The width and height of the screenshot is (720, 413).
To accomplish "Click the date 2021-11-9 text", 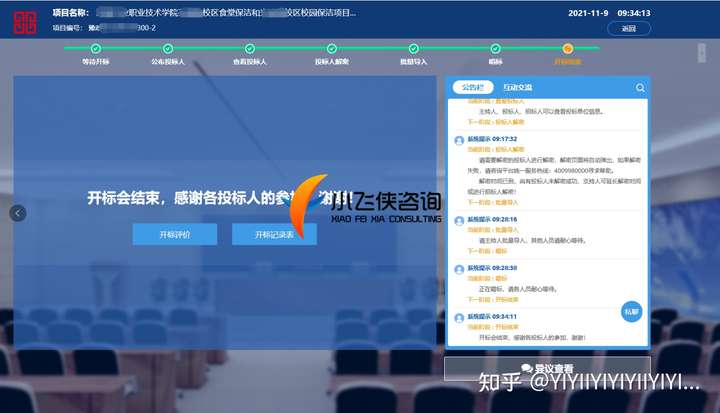I will coord(588,13).
